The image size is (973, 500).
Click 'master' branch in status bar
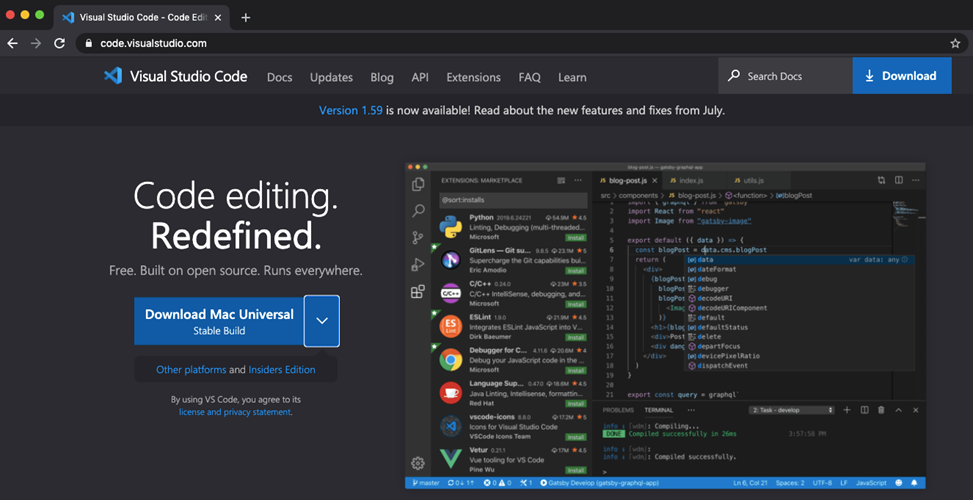pyautogui.click(x=424, y=483)
